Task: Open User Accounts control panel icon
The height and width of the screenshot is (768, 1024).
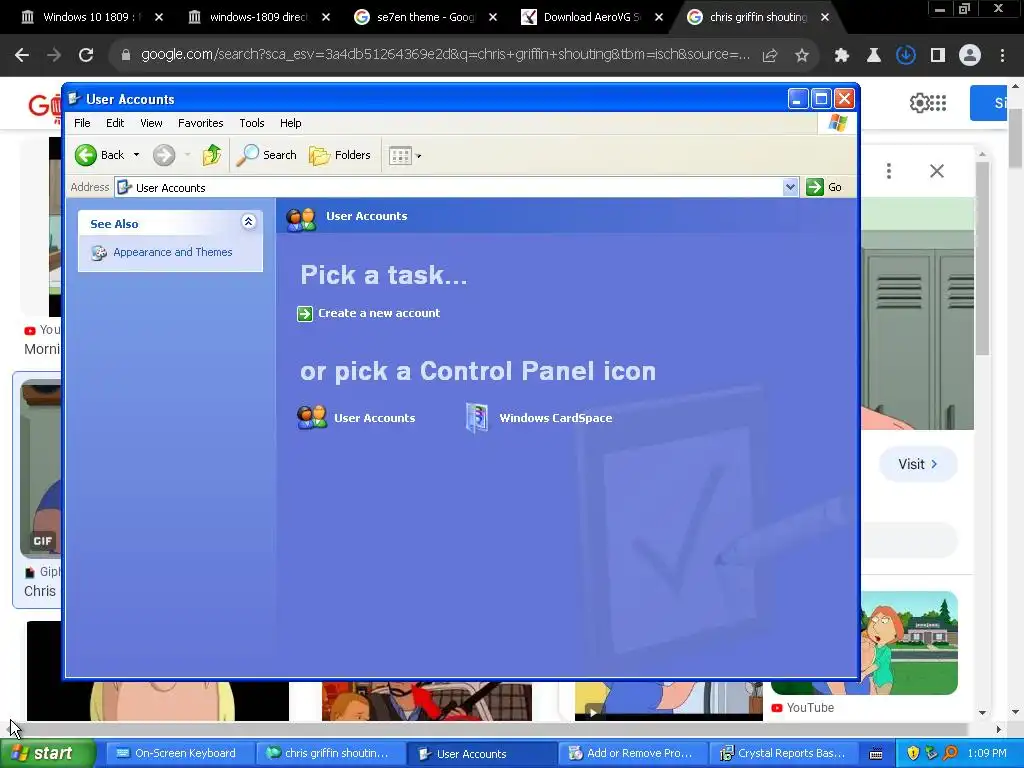Action: (357, 417)
